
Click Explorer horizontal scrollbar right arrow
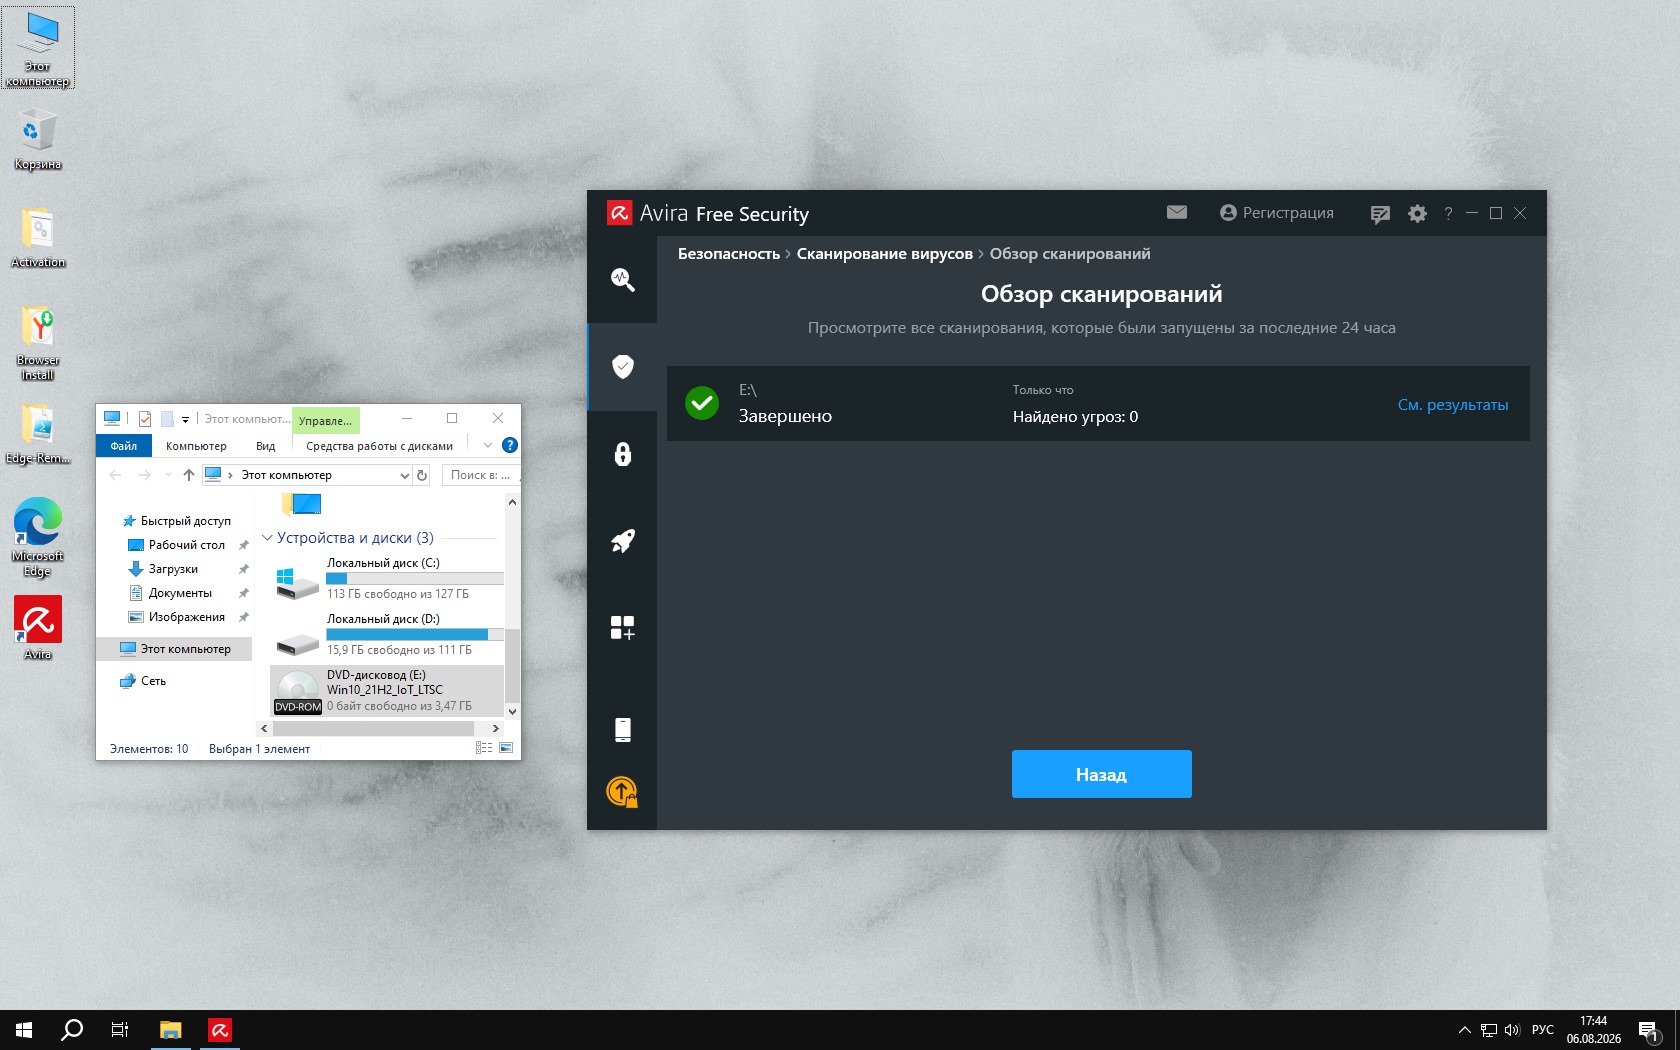point(495,729)
